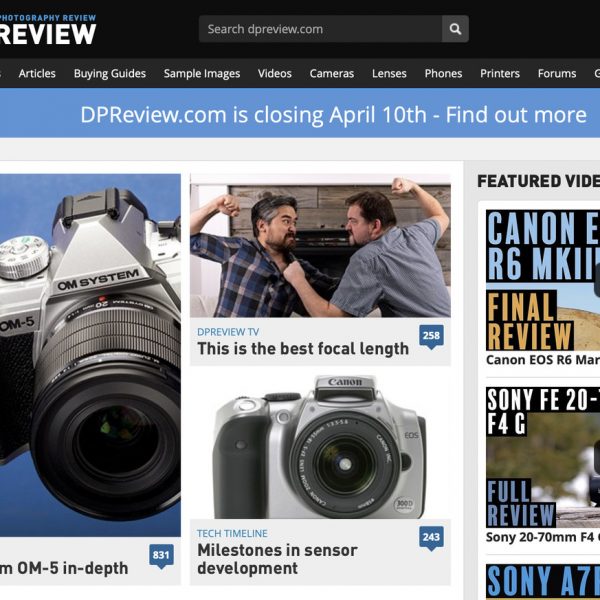Click the search magnifier icon button
This screenshot has width=600, height=600.
tap(455, 29)
